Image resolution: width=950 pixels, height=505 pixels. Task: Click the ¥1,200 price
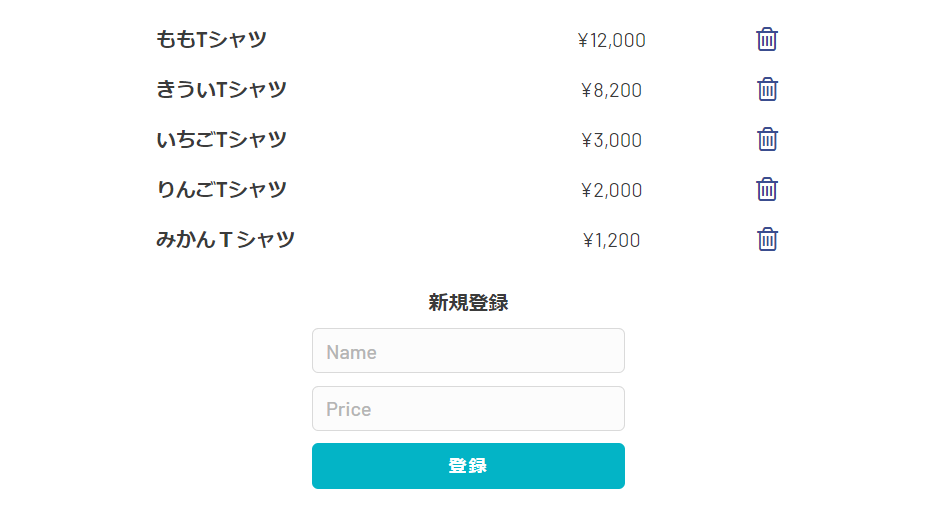point(611,241)
